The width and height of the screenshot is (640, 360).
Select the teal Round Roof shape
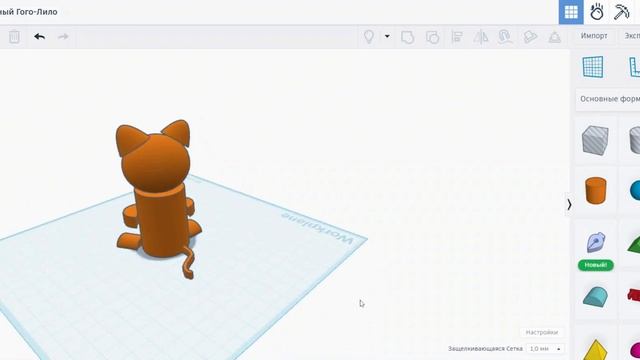pyautogui.click(x=596, y=296)
